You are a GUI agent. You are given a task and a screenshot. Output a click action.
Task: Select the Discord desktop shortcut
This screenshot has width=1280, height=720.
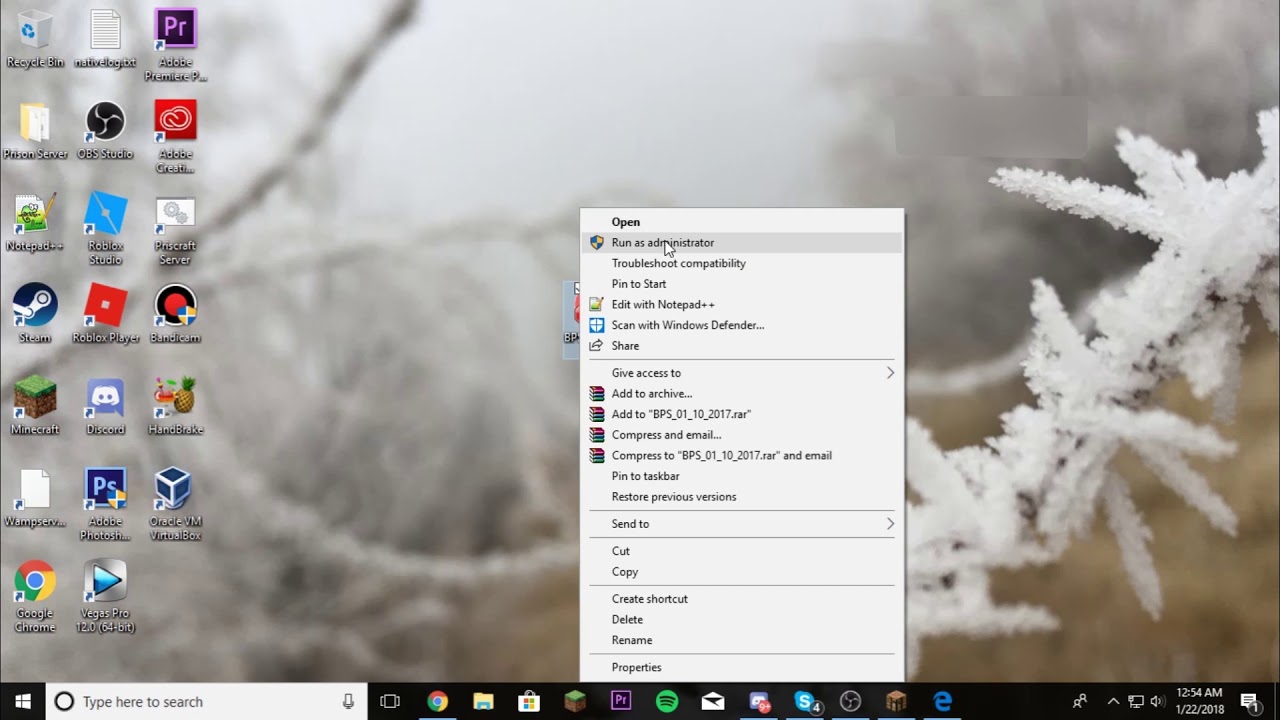click(x=105, y=406)
